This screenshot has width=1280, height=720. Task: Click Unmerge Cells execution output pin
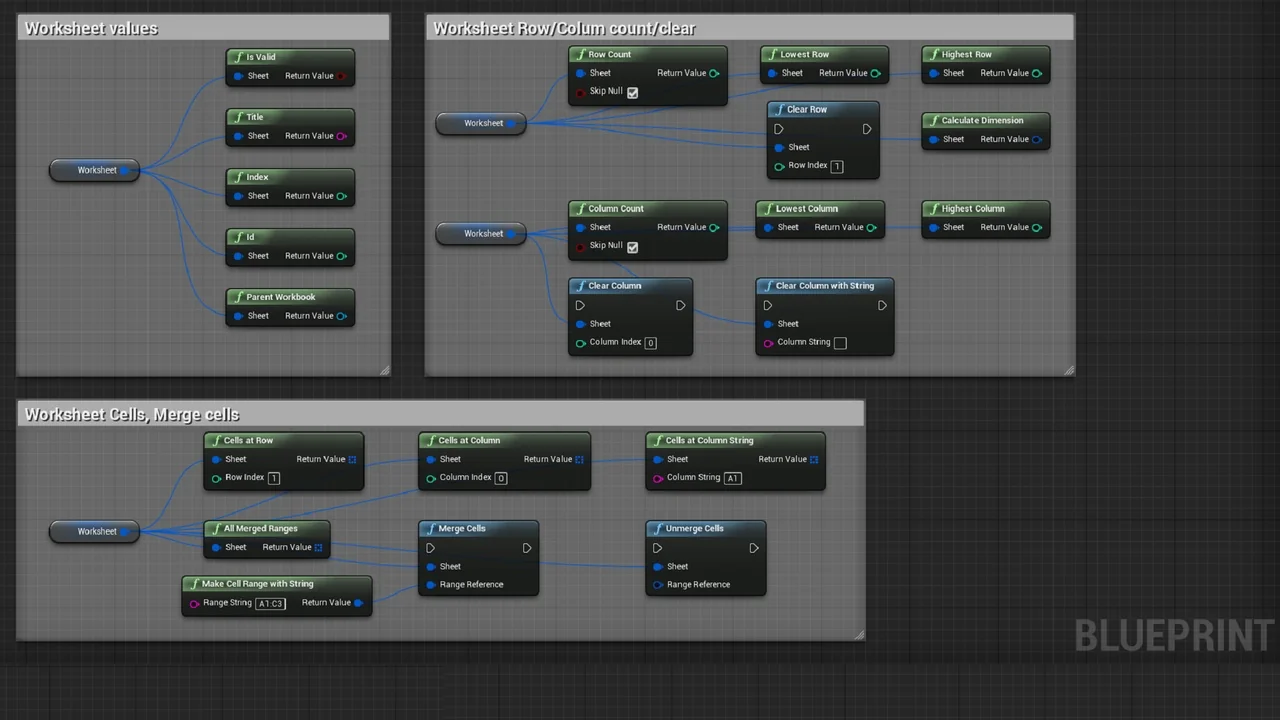753,548
